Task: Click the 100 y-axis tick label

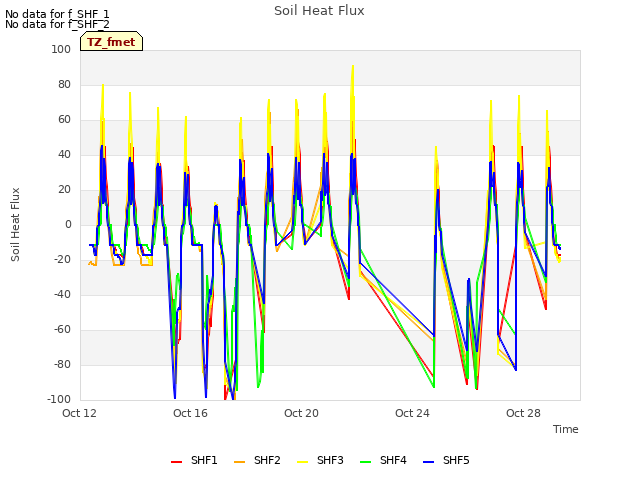Action: (61, 49)
